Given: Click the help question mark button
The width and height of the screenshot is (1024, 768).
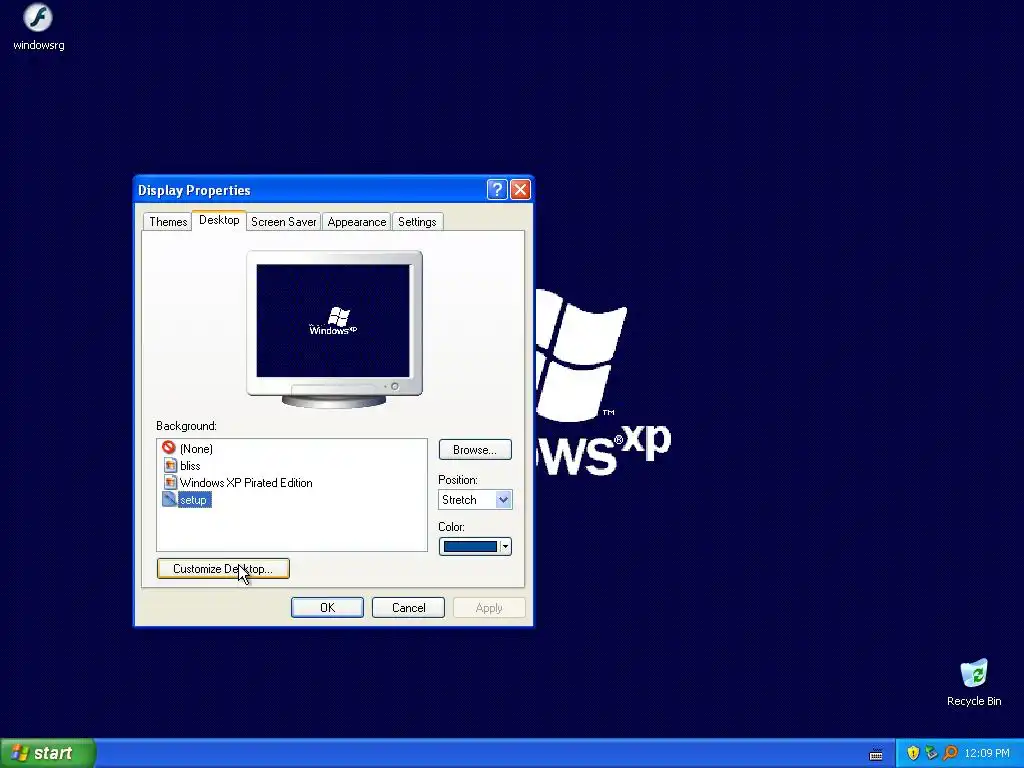Looking at the screenshot, I should 496,190.
